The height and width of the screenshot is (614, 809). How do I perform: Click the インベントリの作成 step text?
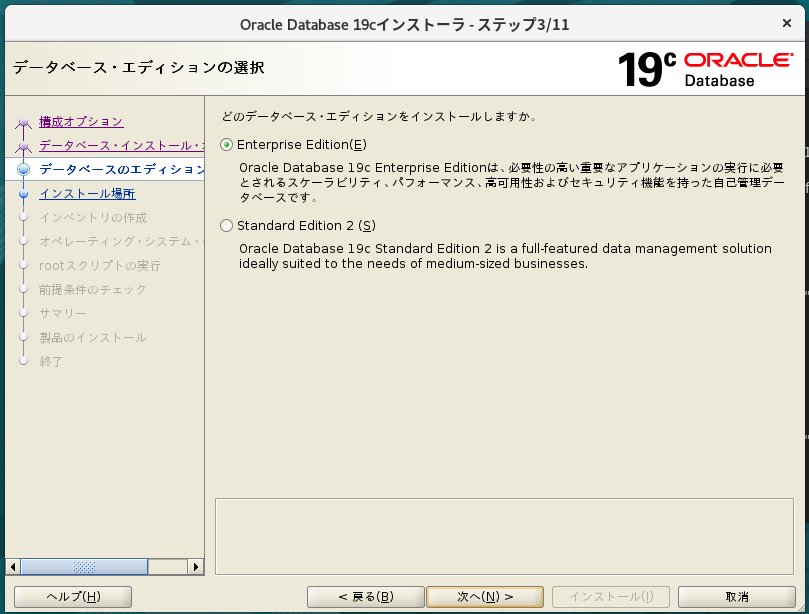tap(93, 218)
